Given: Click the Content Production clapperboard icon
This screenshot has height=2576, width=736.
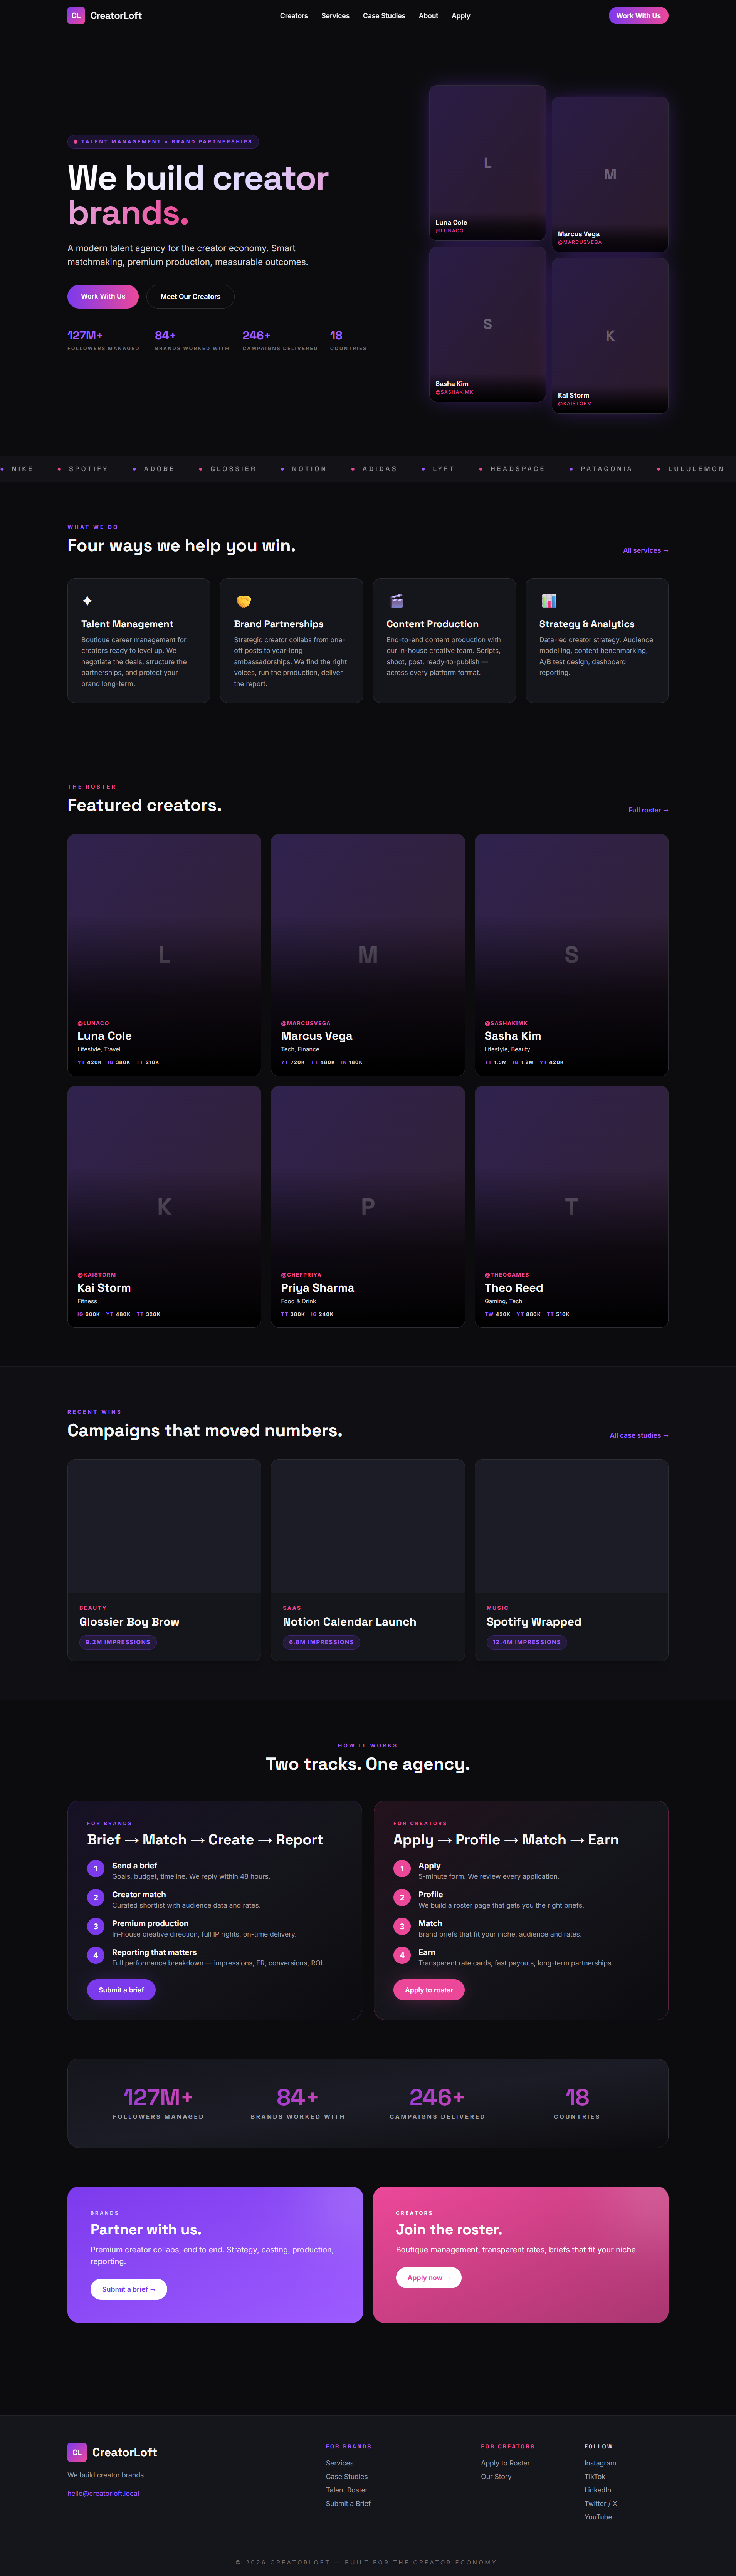Looking at the screenshot, I should 396,601.
